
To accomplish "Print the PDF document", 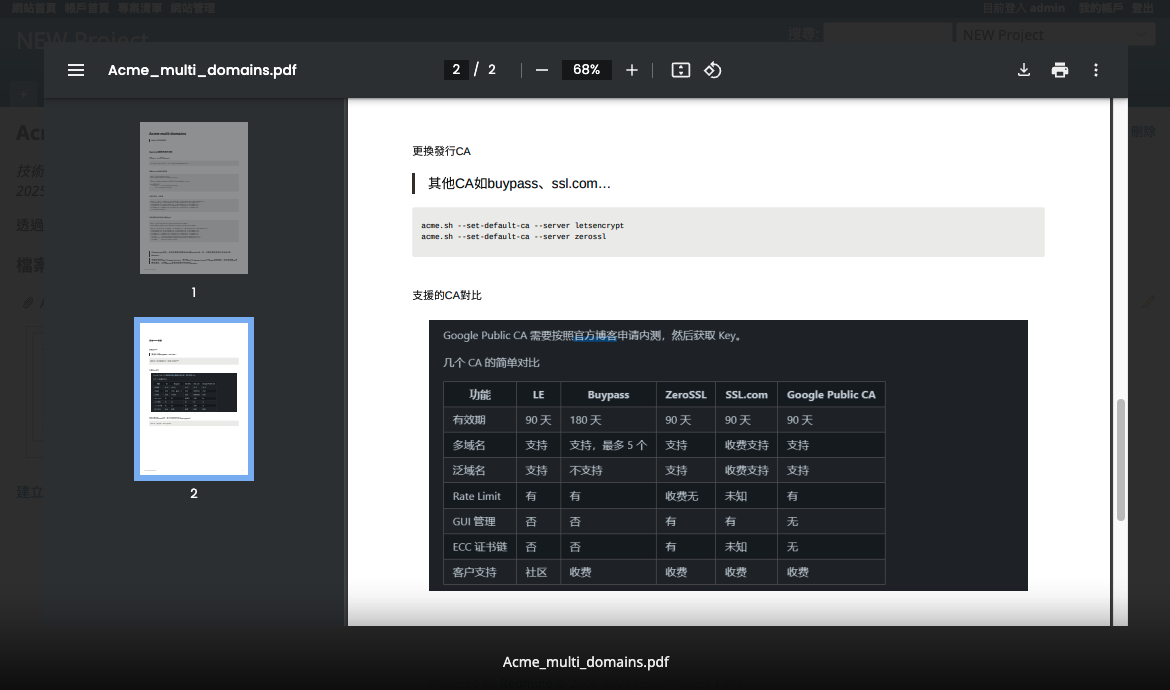I will 1060,70.
